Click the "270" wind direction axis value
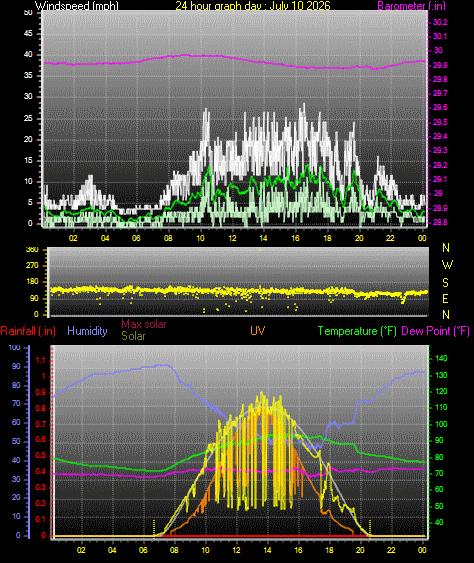The width and height of the screenshot is (474, 563). tap(32, 266)
